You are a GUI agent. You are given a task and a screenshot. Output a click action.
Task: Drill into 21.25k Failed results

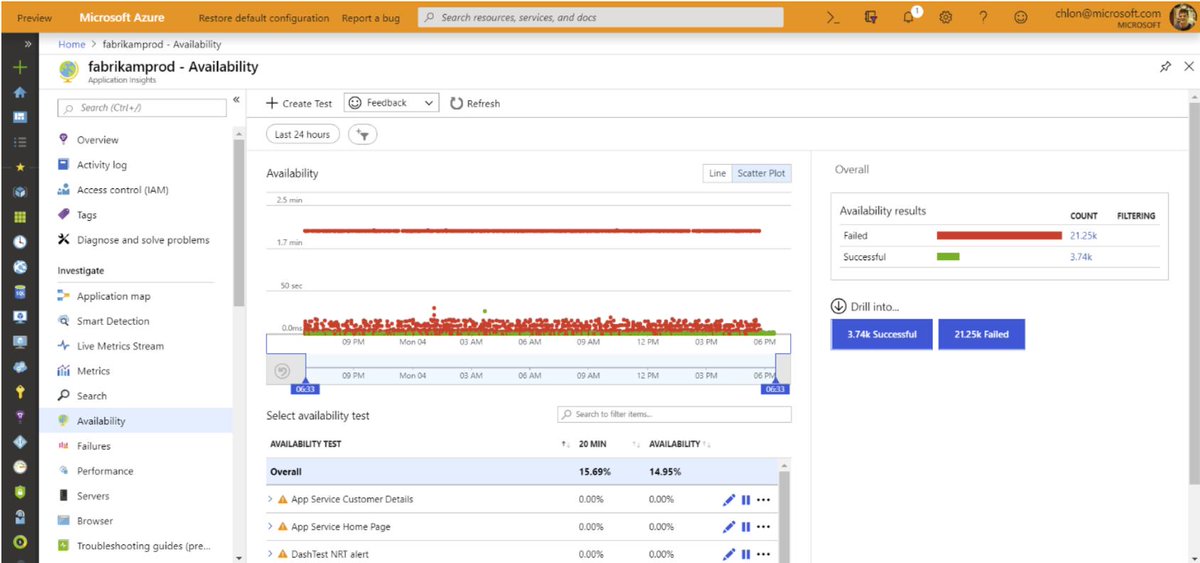click(982, 334)
